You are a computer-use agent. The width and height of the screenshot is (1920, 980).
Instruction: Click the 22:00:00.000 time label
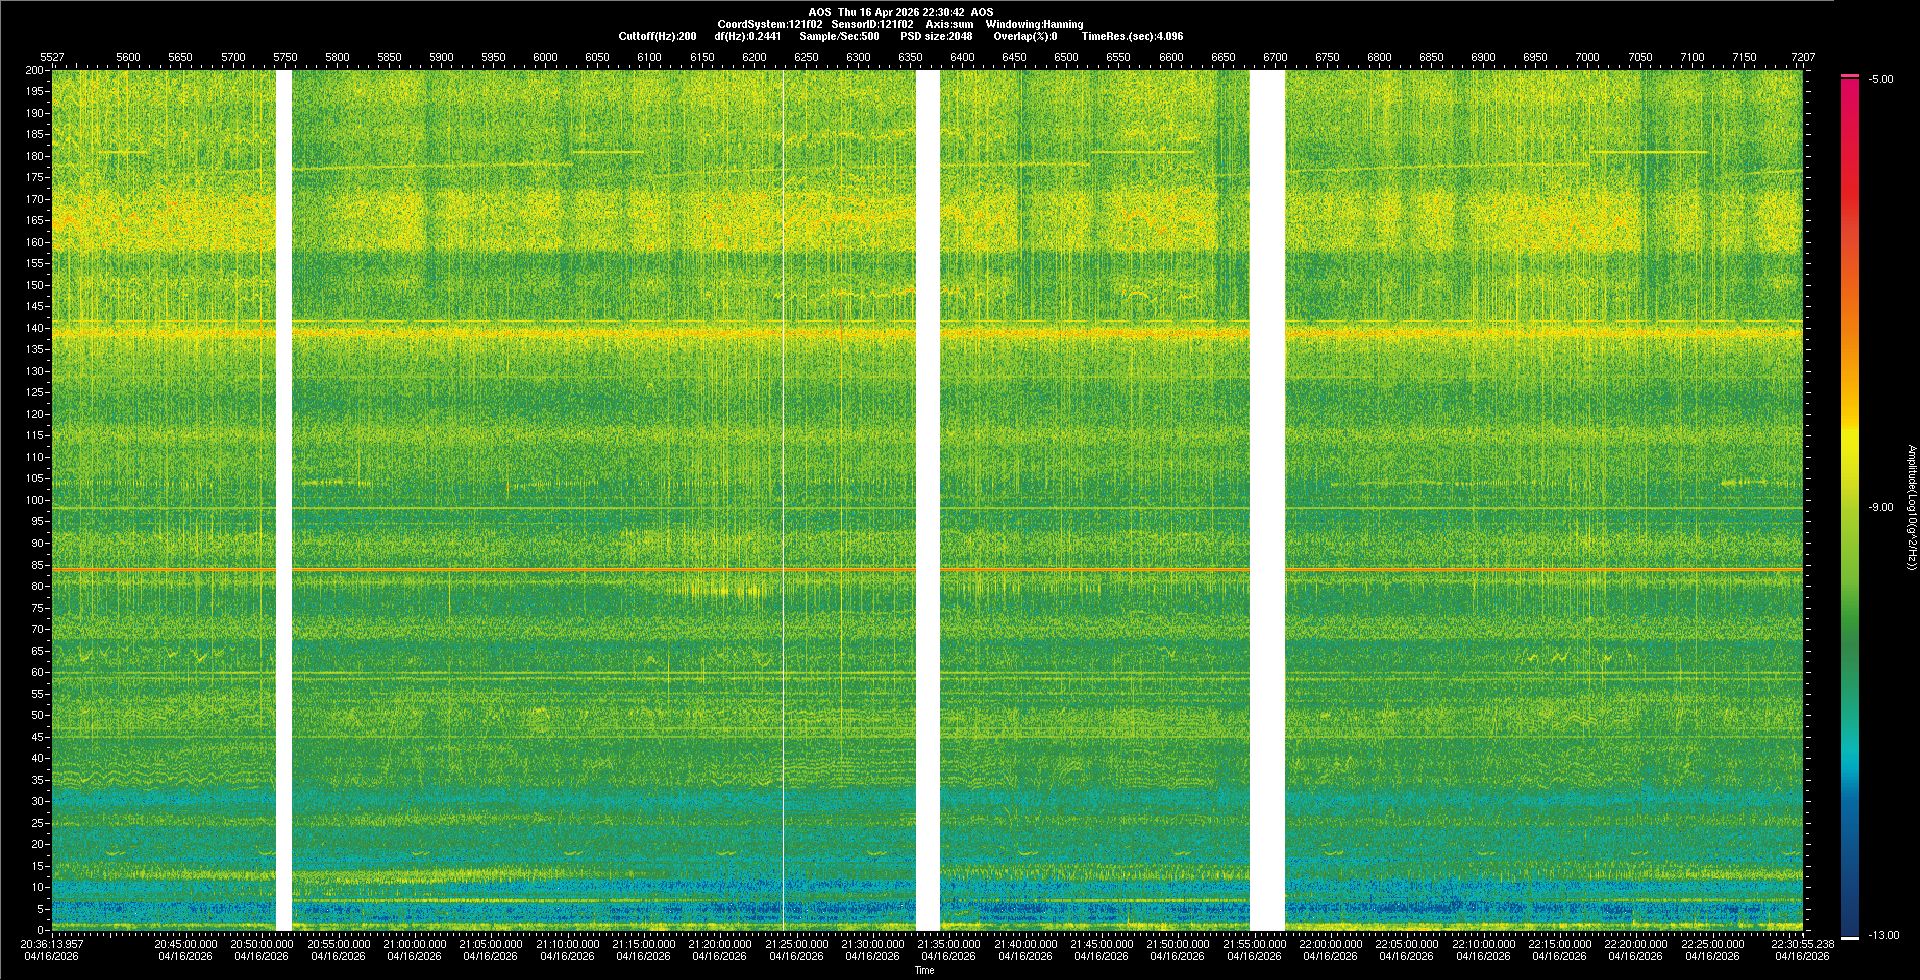pos(1331,943)
